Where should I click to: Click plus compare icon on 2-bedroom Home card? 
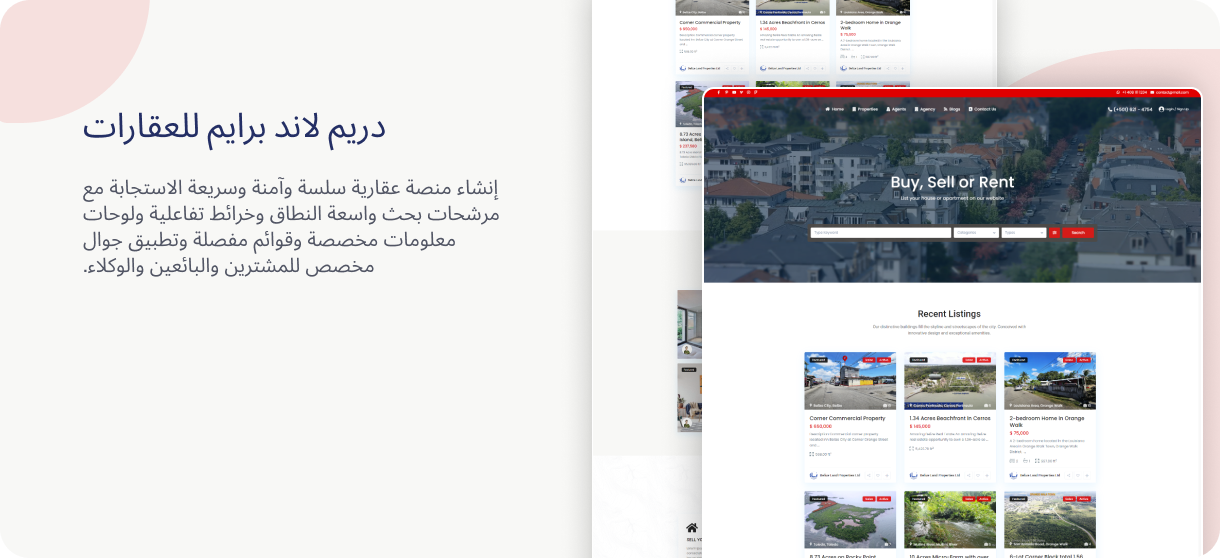(1087, 475)
